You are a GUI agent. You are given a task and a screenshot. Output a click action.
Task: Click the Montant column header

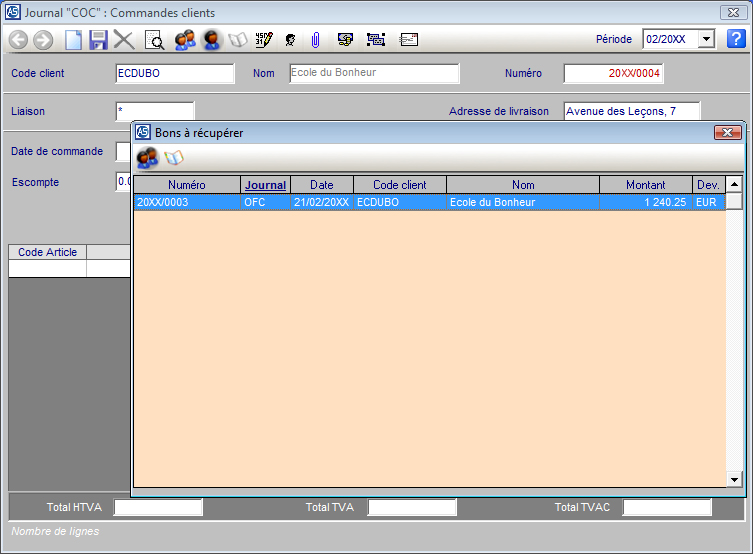[x=645, y=185]
